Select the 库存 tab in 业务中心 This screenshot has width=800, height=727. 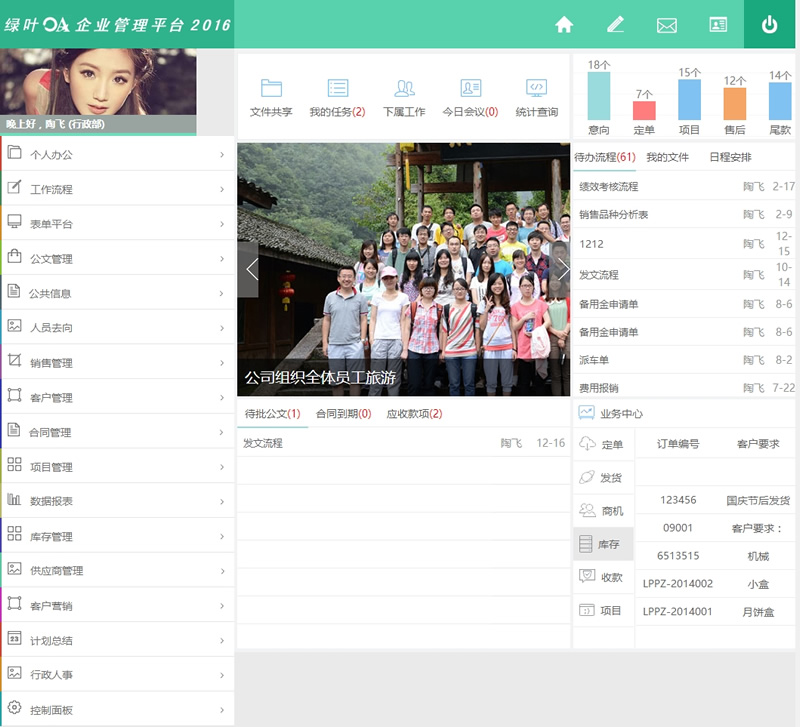tap(603, 544)
